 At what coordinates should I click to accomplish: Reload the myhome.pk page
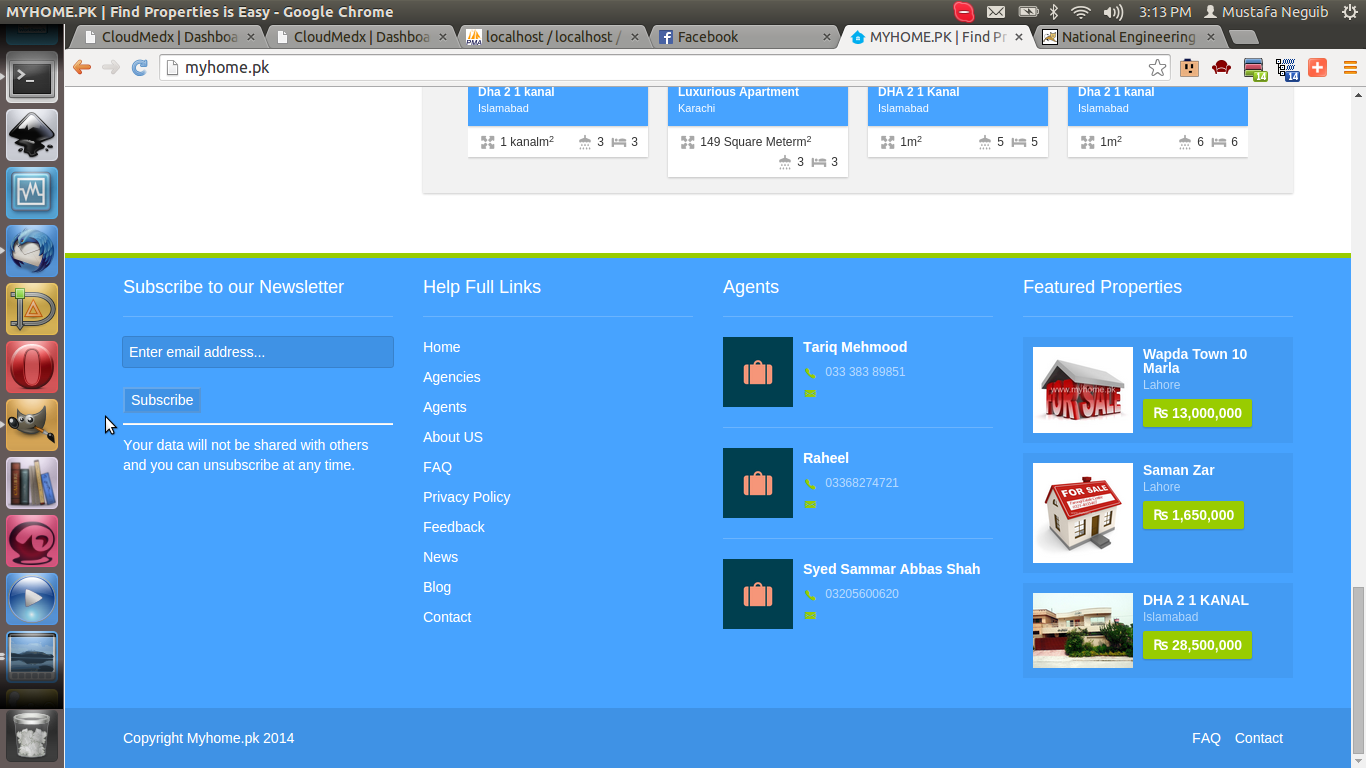click(x=140, y=67)
